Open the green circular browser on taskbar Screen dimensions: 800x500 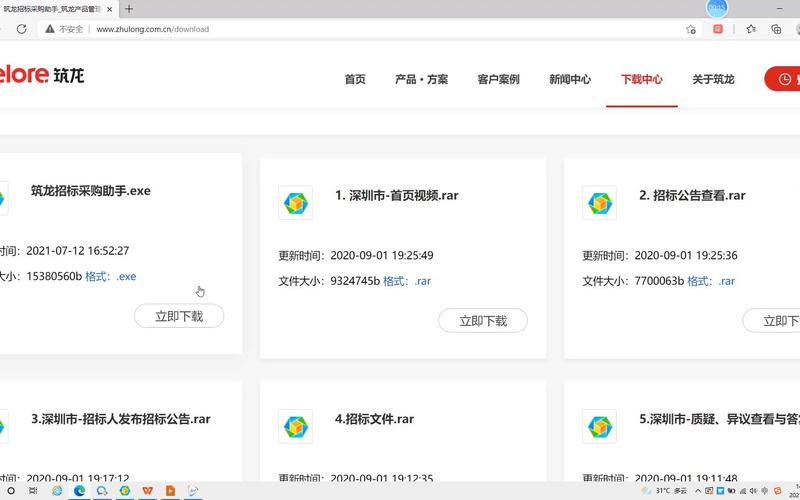(x=125, y=491)
